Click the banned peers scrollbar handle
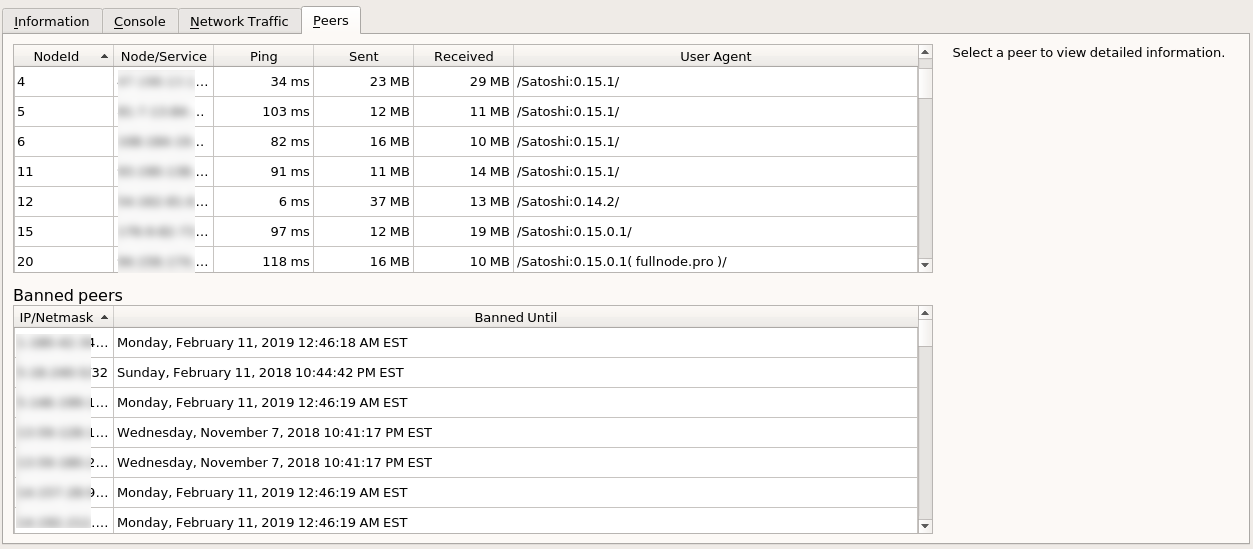Screen dimensions: 1253x549 925,333
